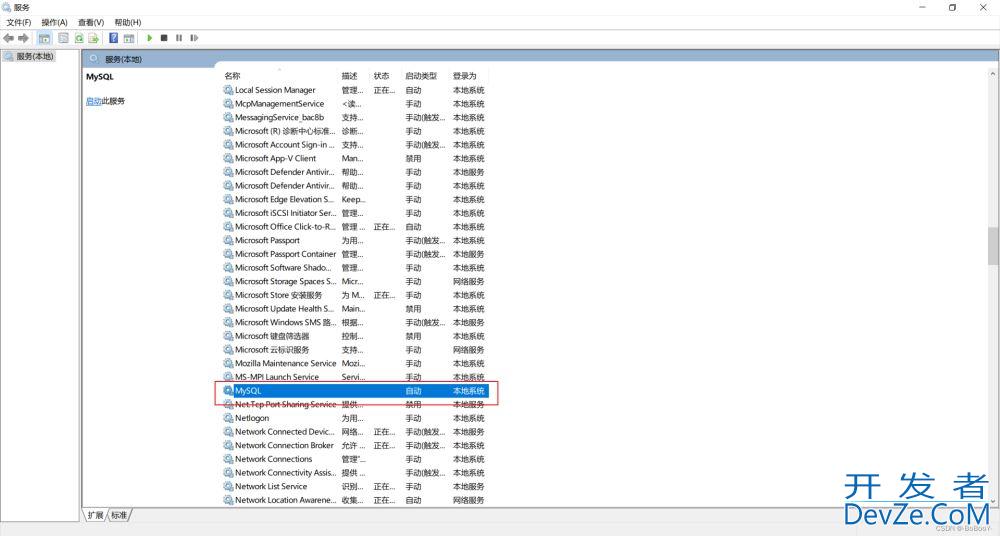Switch to the 标准 tab at bottom
Viewport: 1000px width, 536px height.
click(x=119, y=515)
